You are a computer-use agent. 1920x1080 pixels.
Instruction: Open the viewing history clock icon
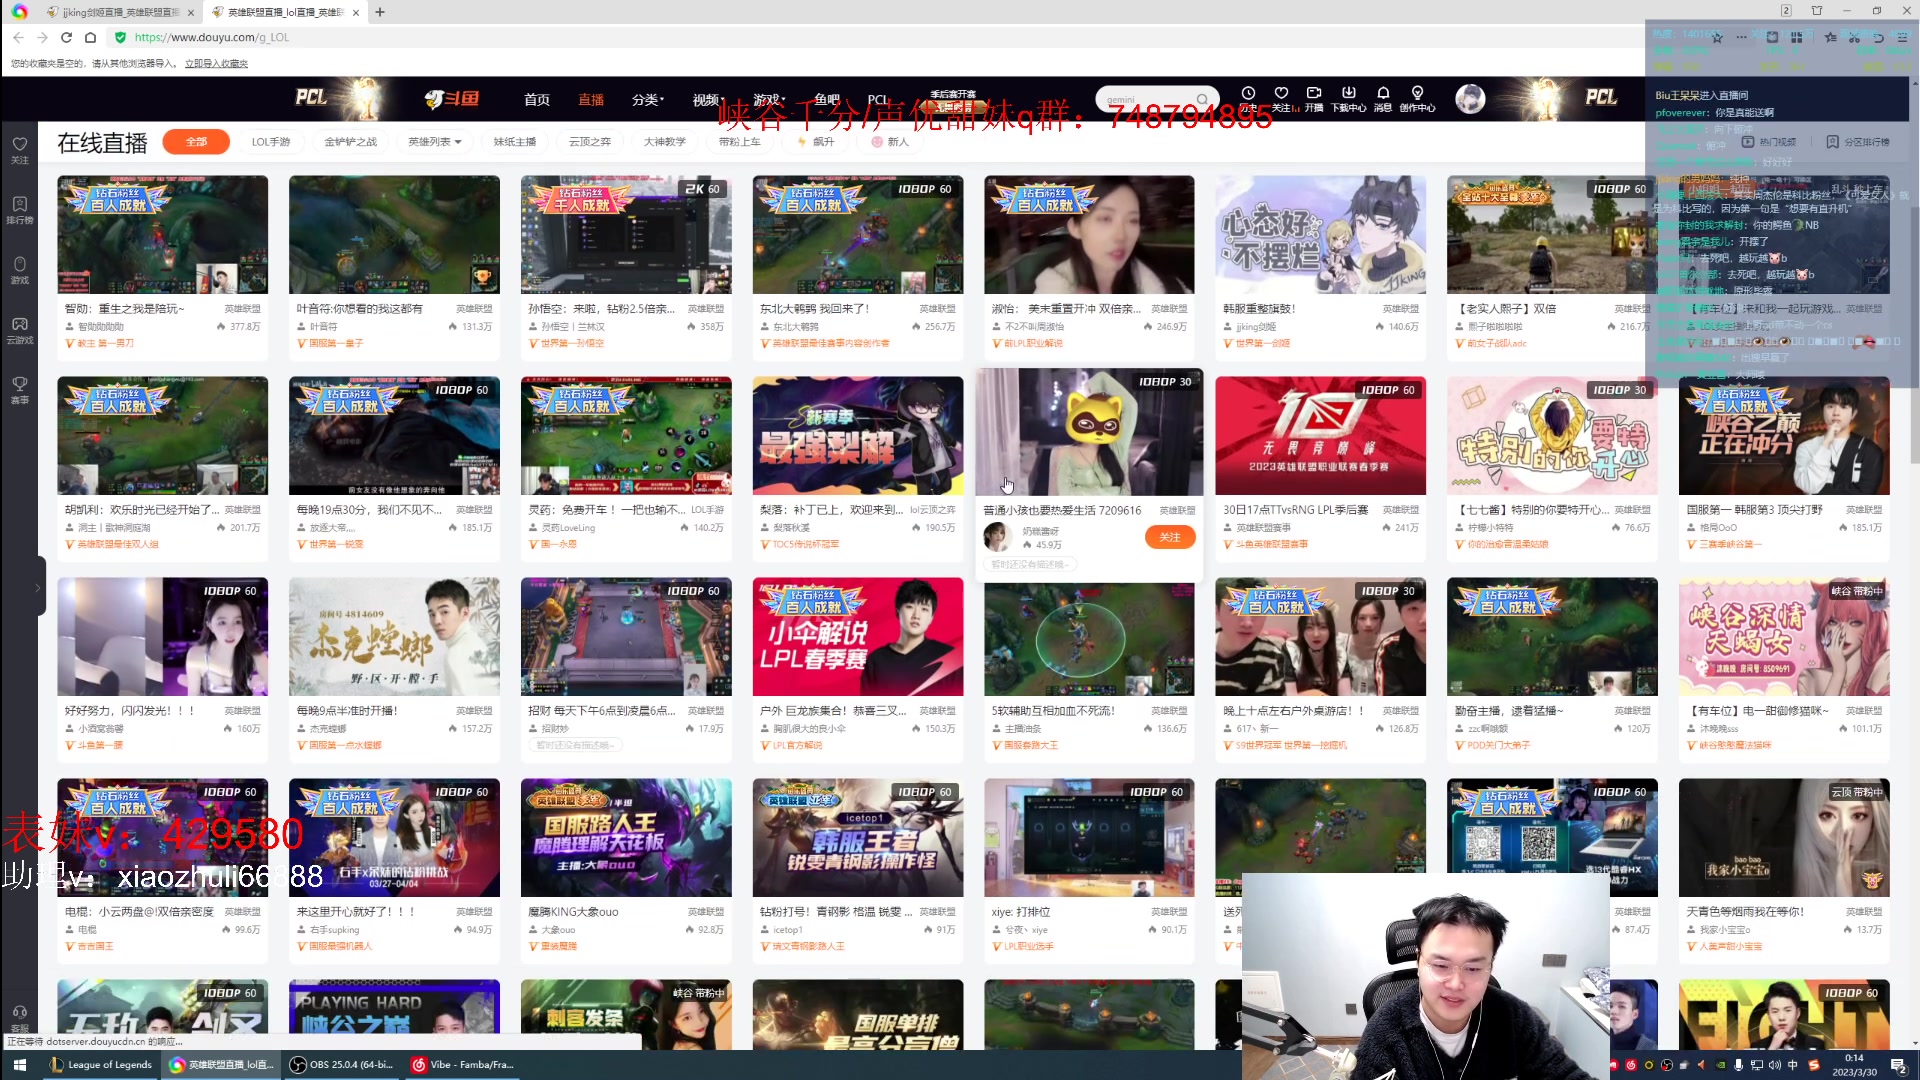click(1248, 94)
